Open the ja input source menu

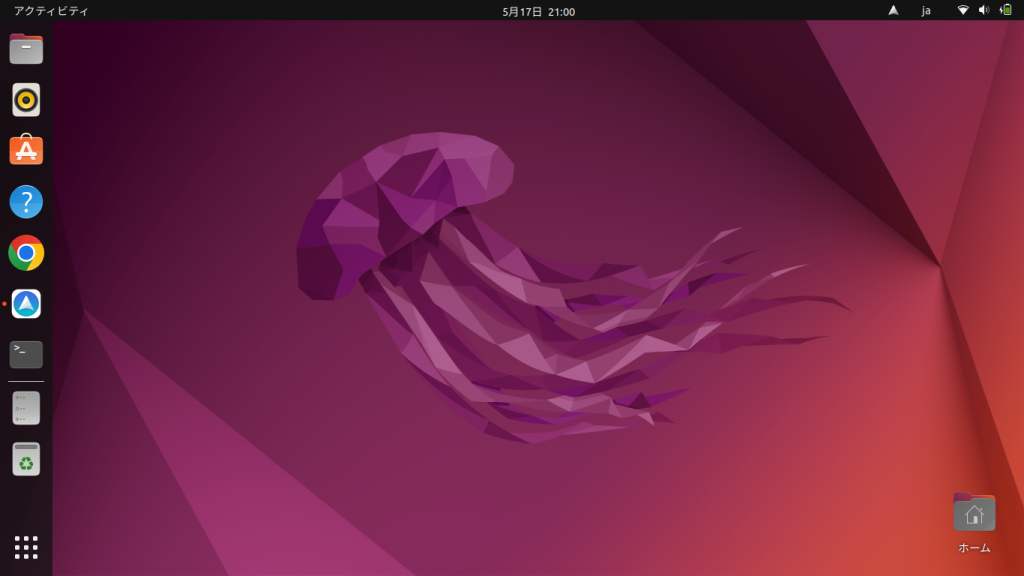[926, 11]
